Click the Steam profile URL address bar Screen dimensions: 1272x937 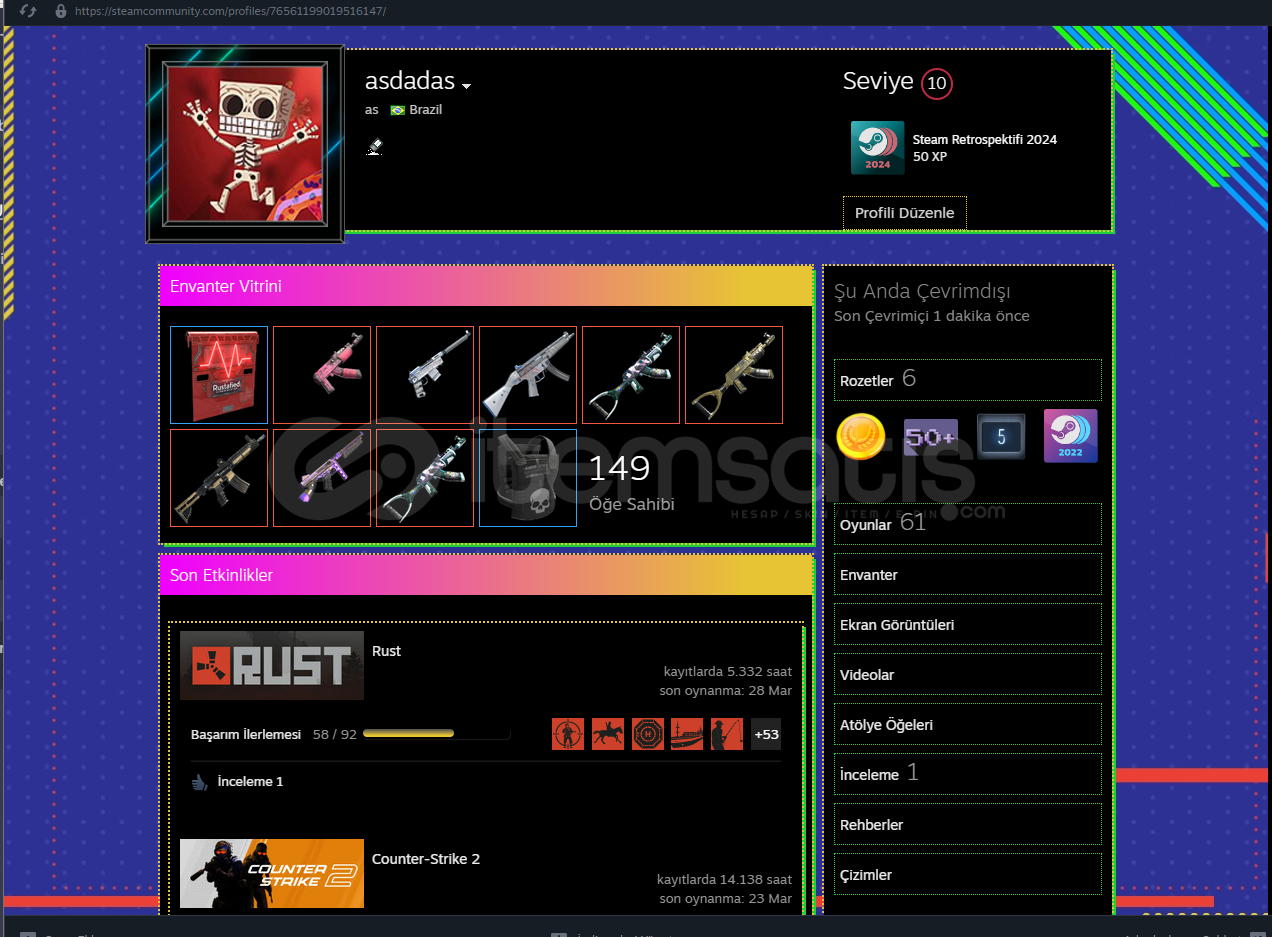tap(230, 11)
